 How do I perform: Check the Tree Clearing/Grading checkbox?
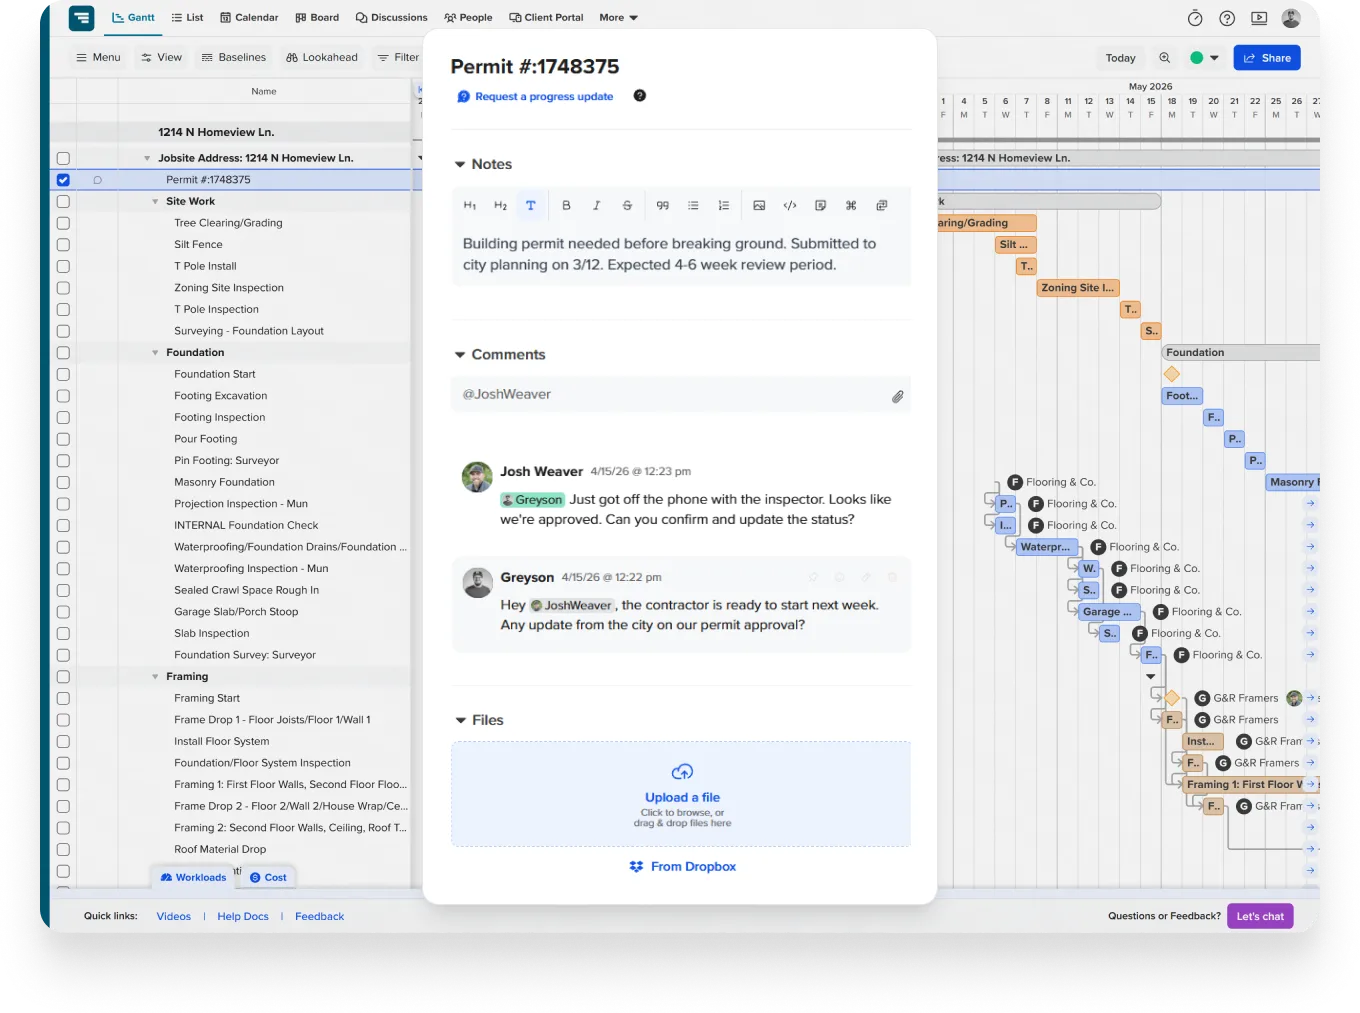63,223
